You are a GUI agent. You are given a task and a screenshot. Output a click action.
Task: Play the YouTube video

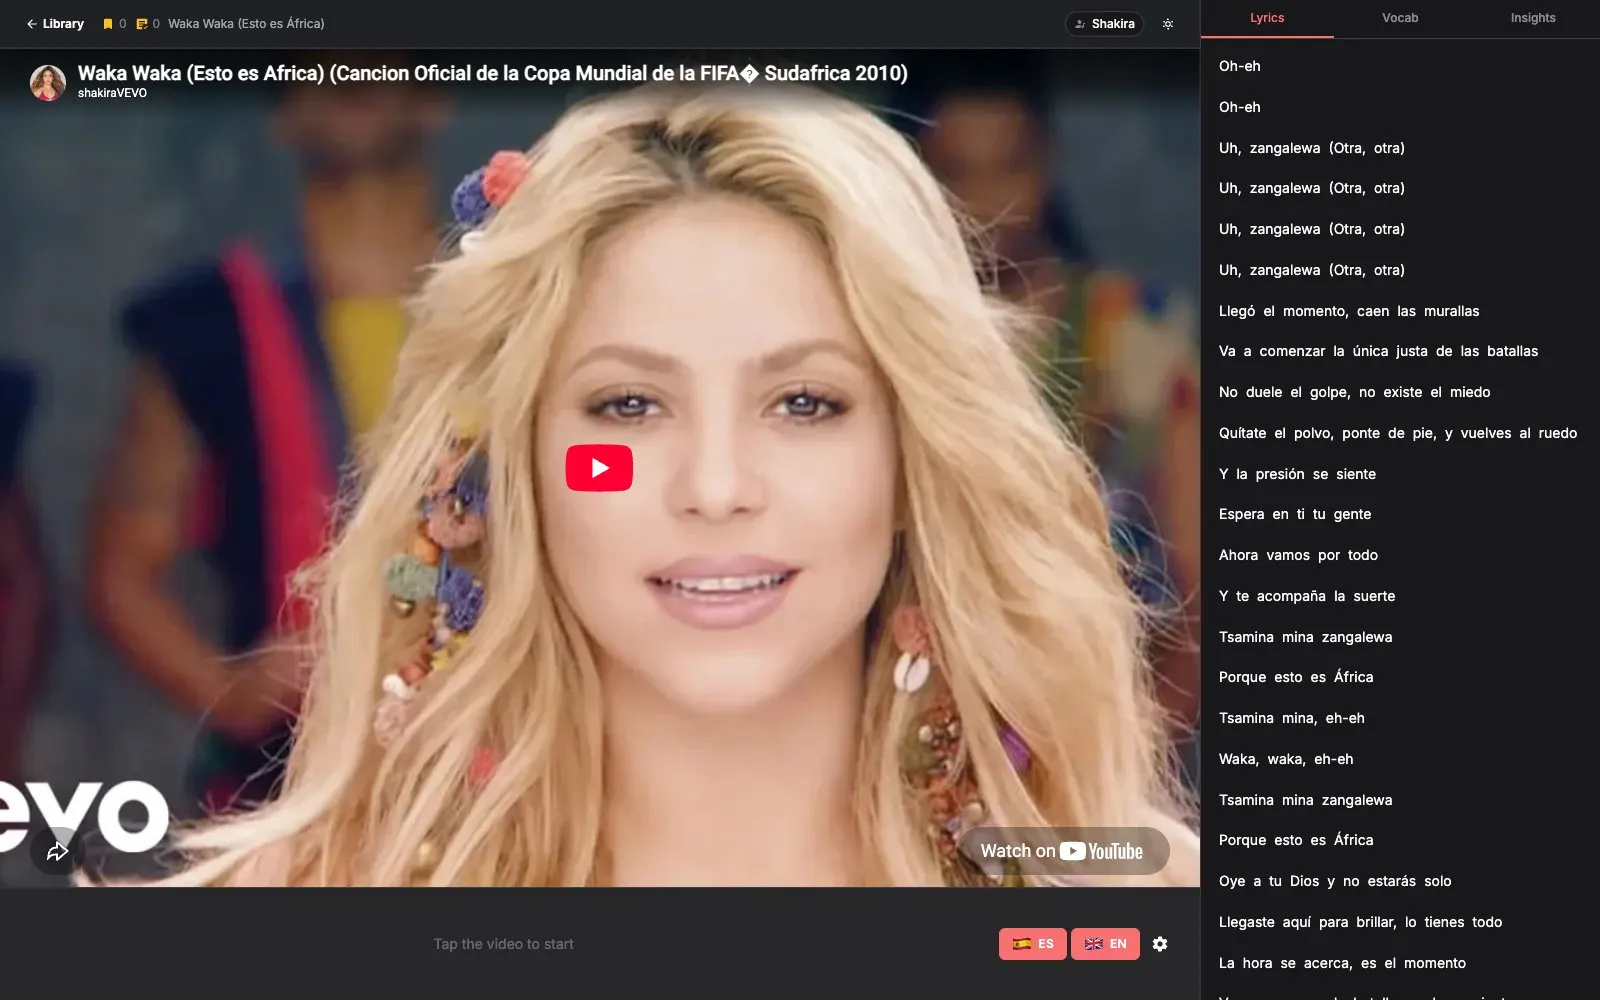(599, 468)
